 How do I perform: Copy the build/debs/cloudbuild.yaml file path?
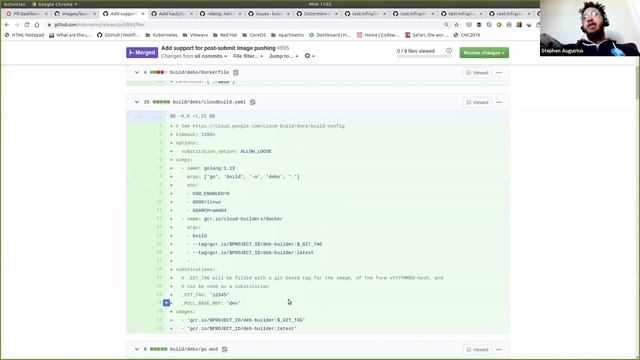253,102
